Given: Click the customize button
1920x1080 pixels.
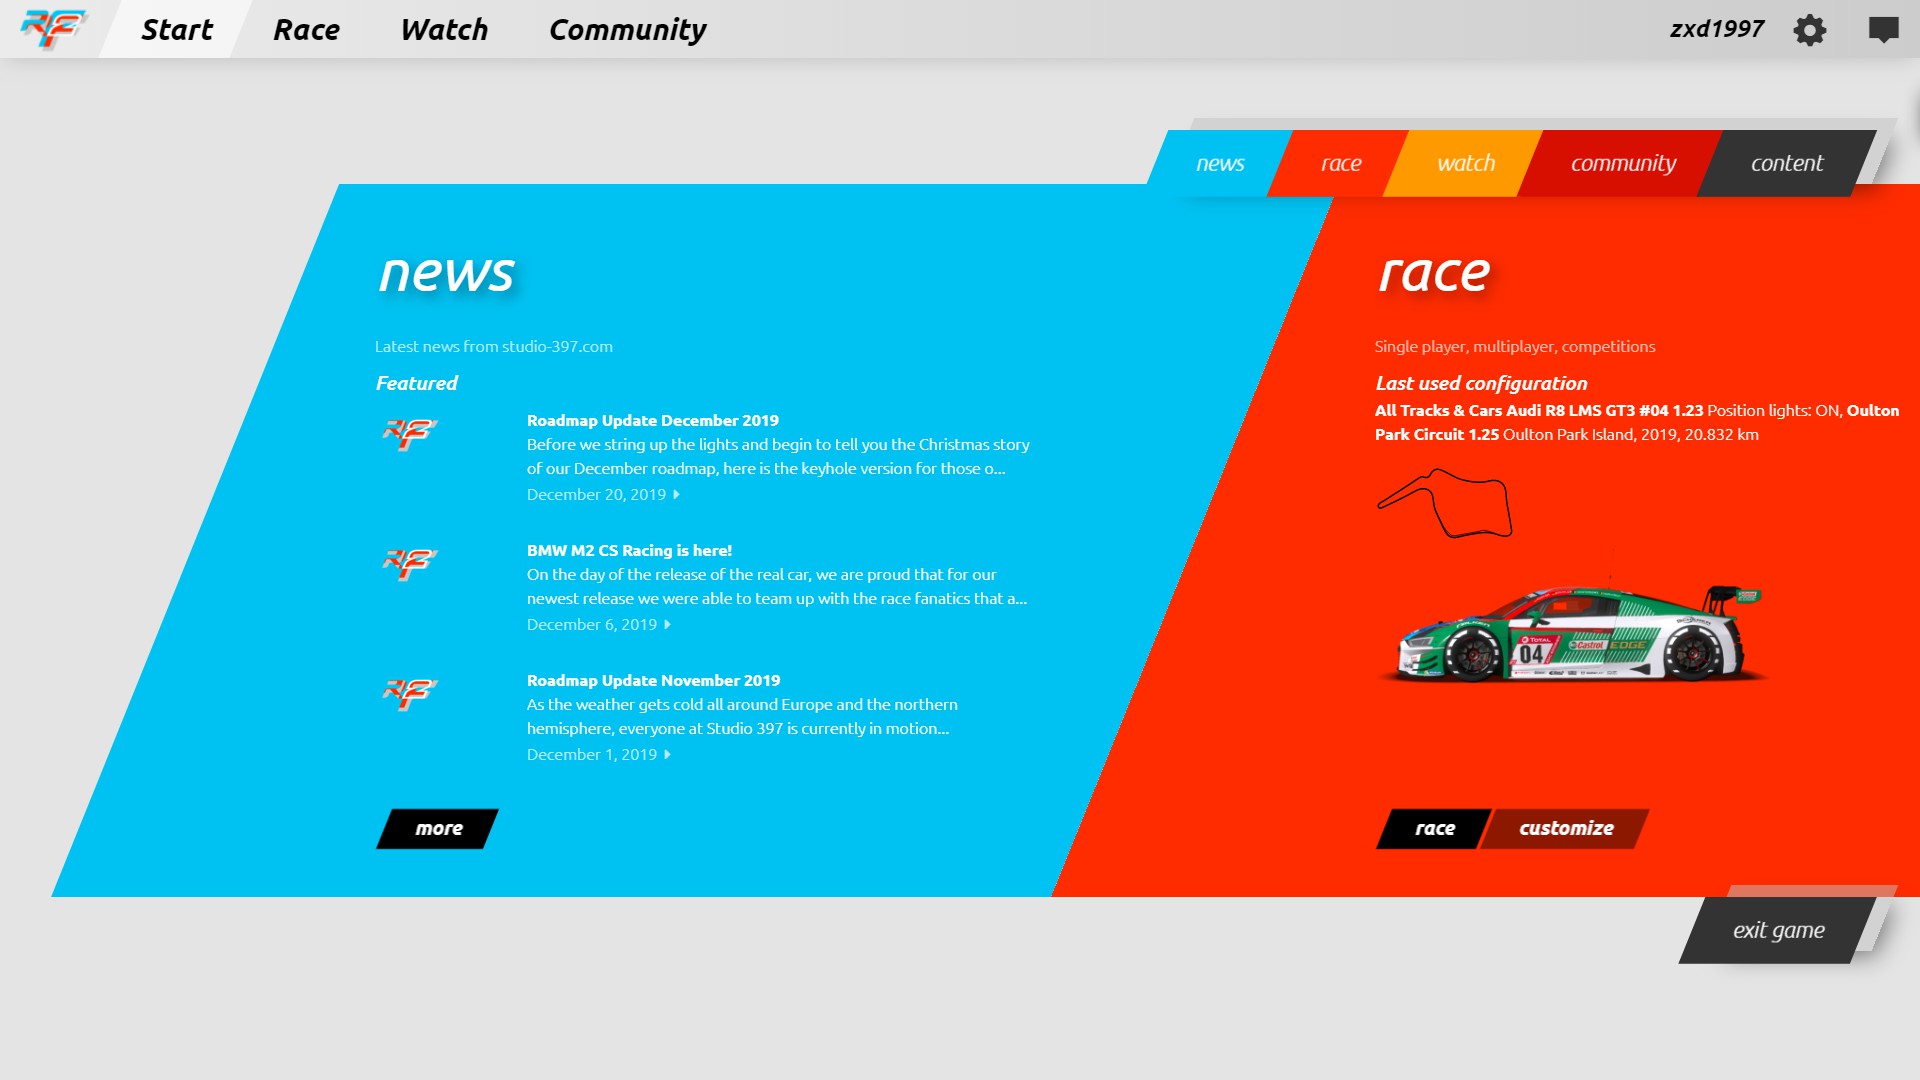Looking at the screenshot, I should pyautogui.click(x=1565, y=829).
